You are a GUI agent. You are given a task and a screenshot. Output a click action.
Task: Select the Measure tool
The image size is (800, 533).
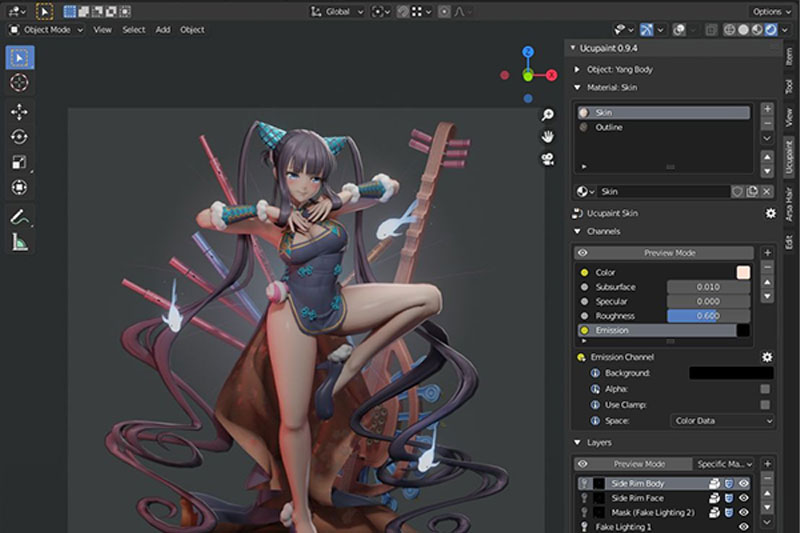pos(20,242)
